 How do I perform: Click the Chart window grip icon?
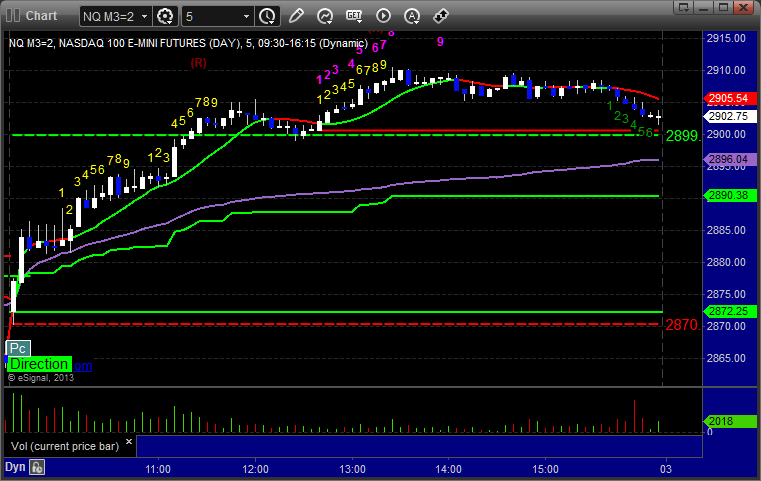(13, 16)
